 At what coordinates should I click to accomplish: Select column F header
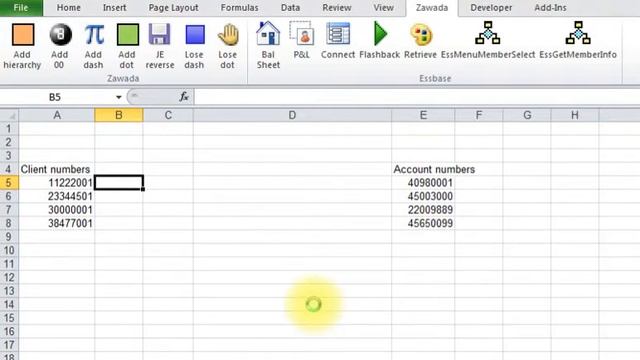tap(479, 116)
